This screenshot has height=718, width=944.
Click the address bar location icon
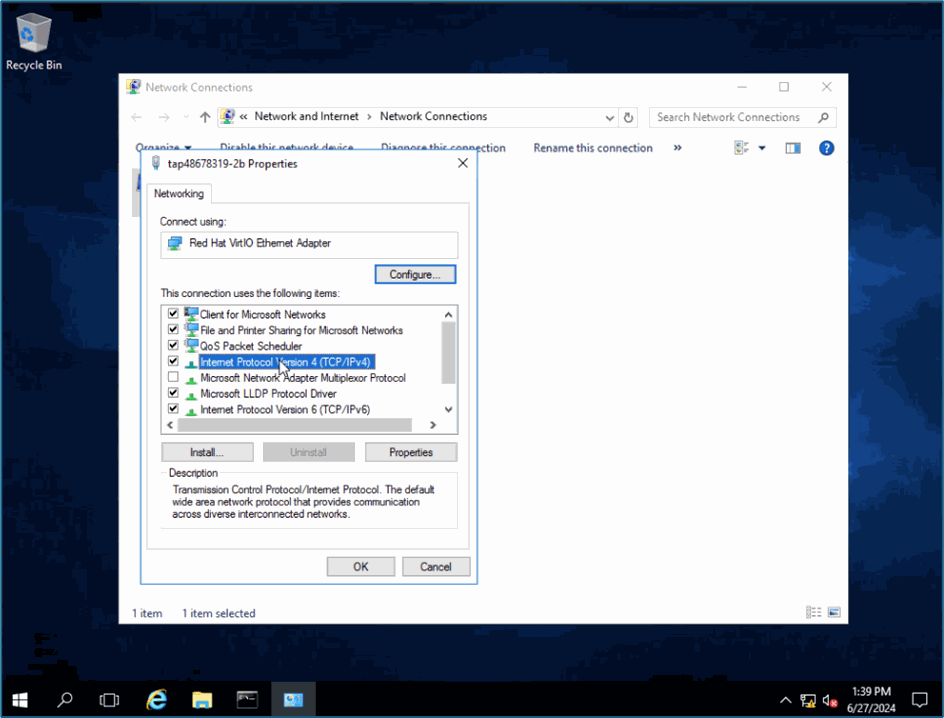tap(227, 116)
